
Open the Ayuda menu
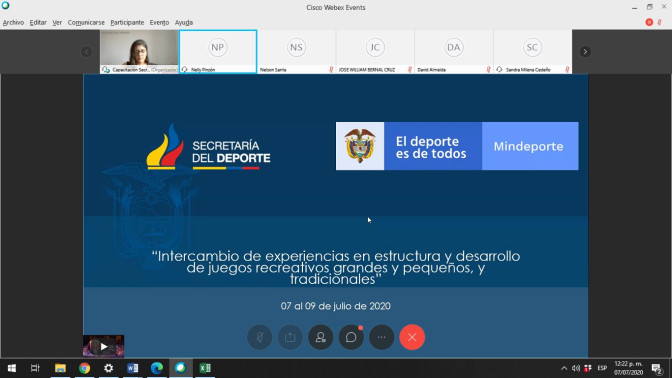[183, 22]
